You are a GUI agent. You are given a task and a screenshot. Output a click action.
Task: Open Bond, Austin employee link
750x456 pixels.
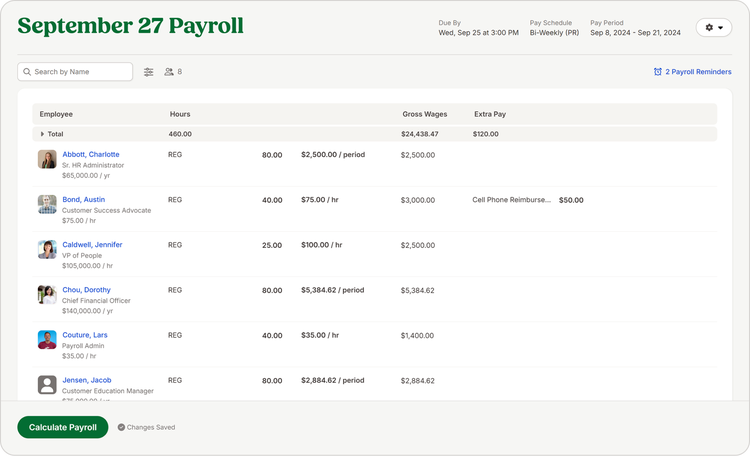click(x=84, y=200)
